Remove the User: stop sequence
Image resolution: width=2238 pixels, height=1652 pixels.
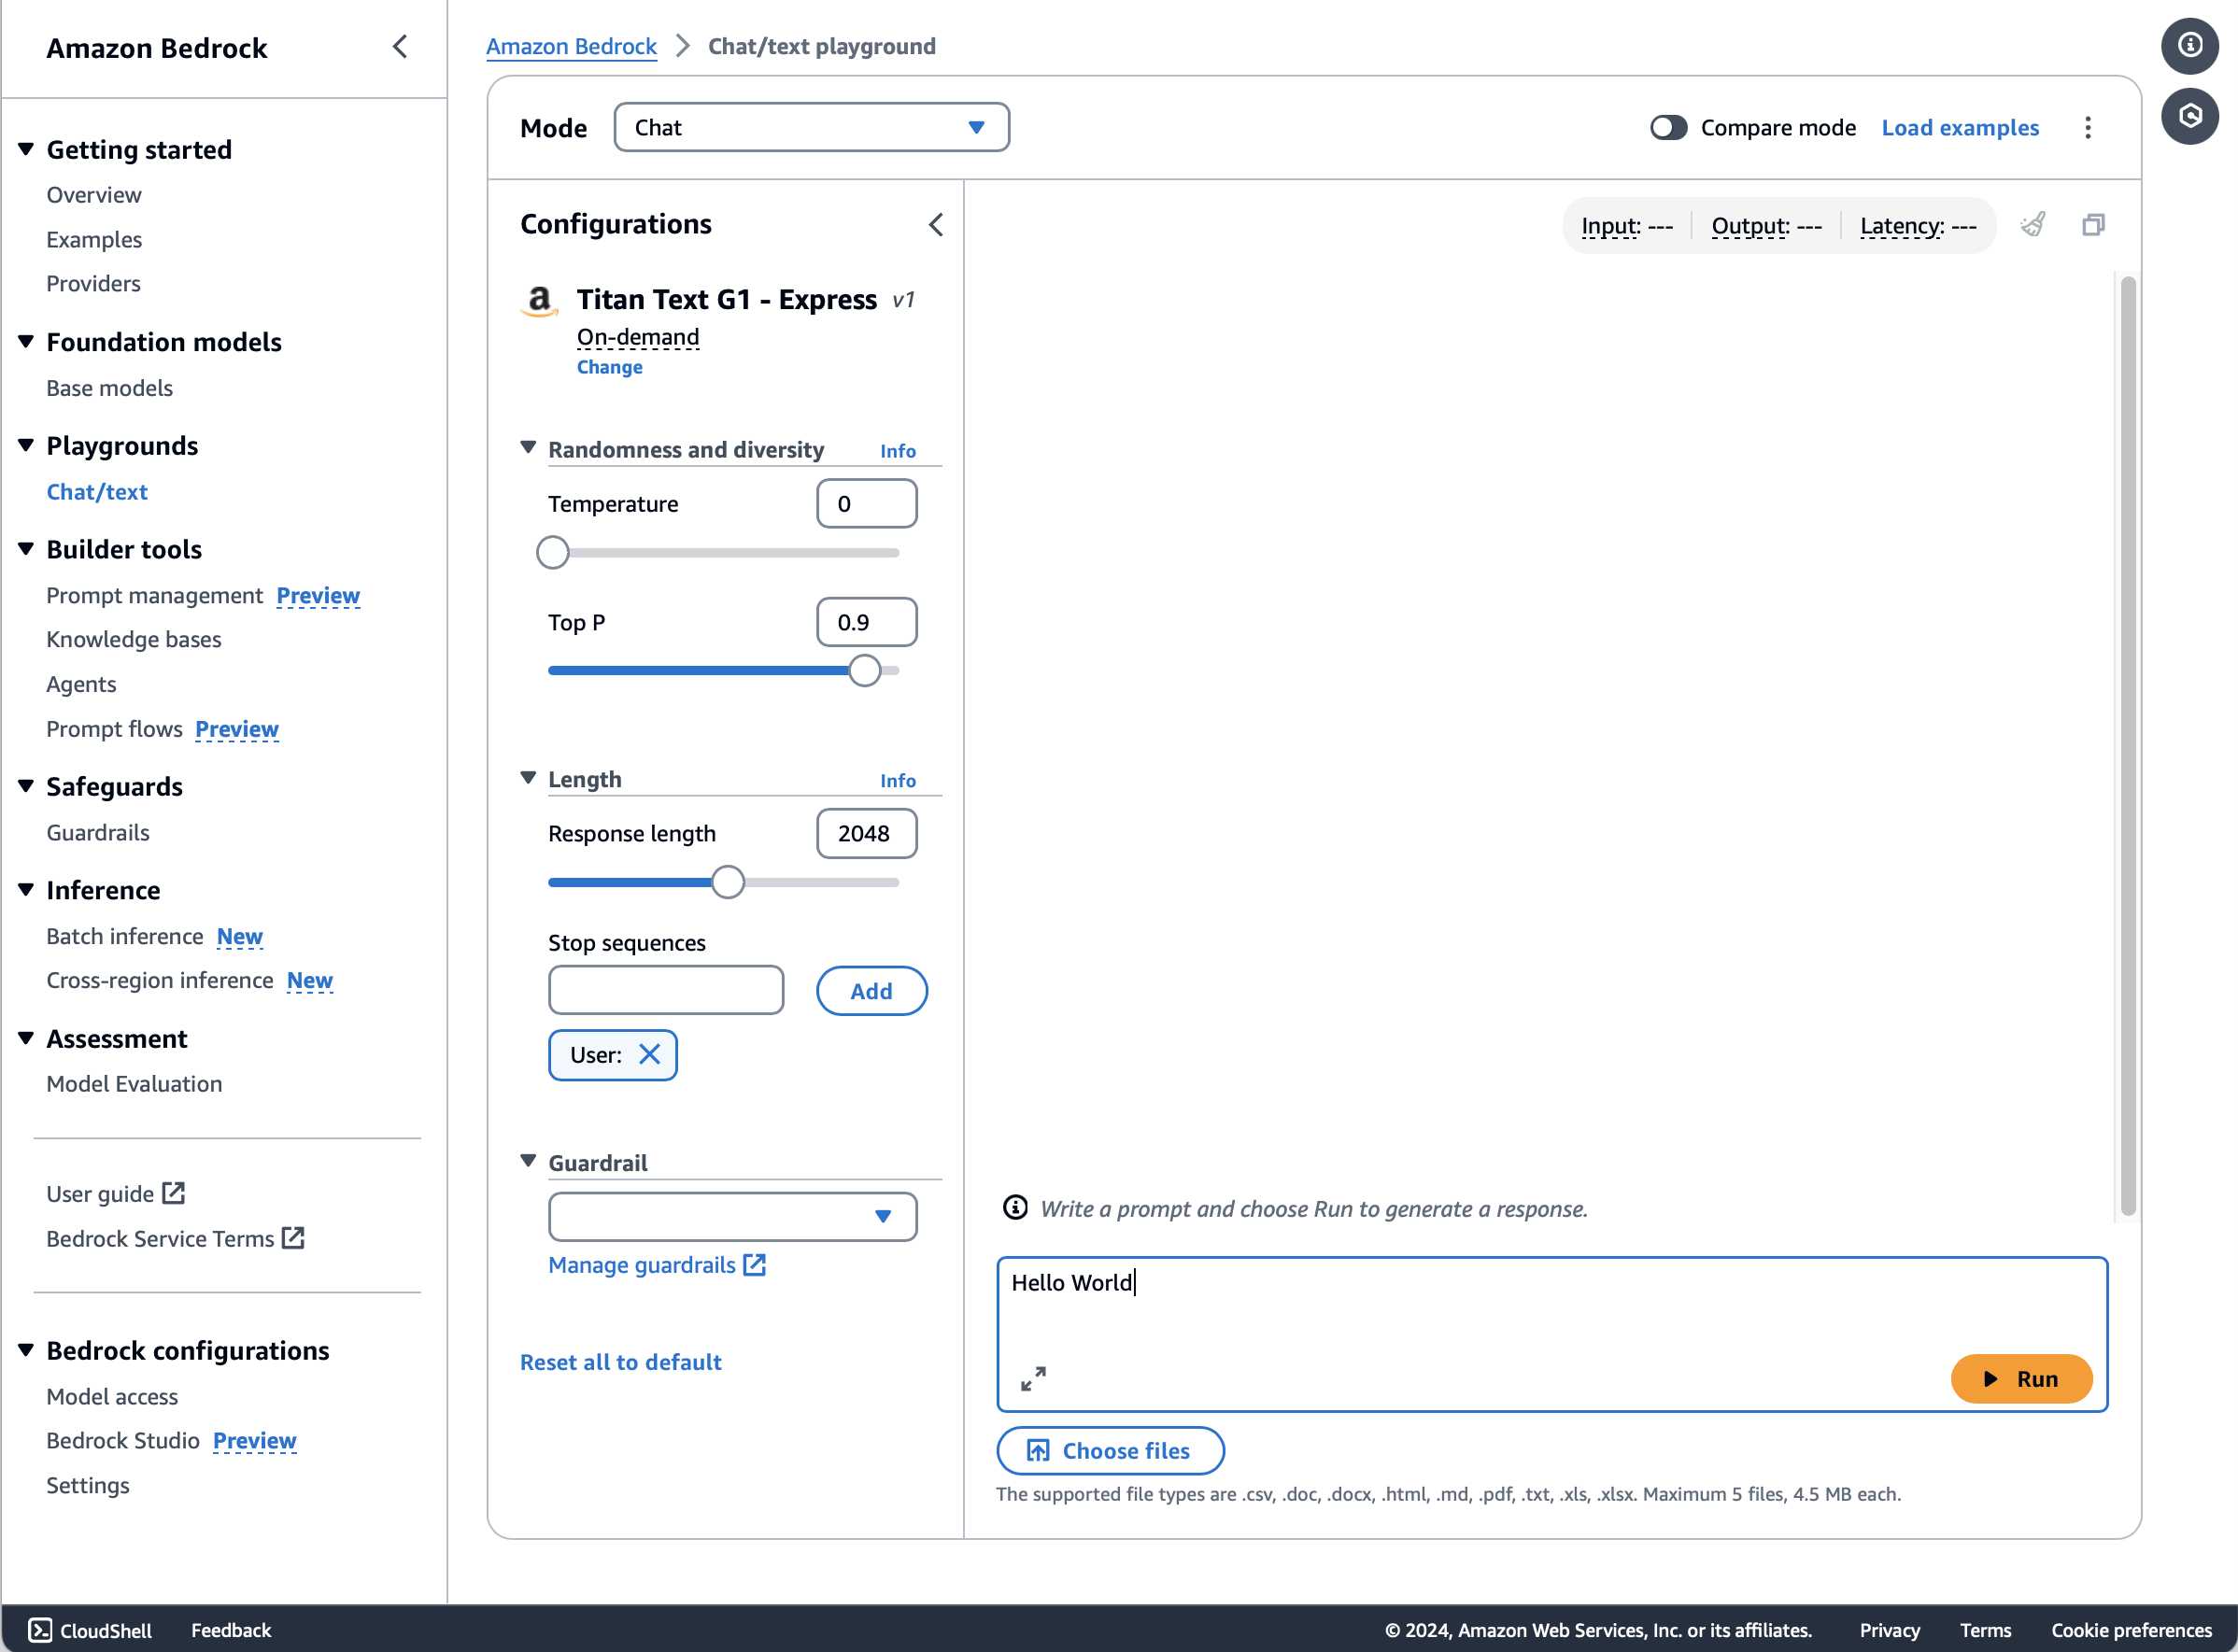(650, 1055)
